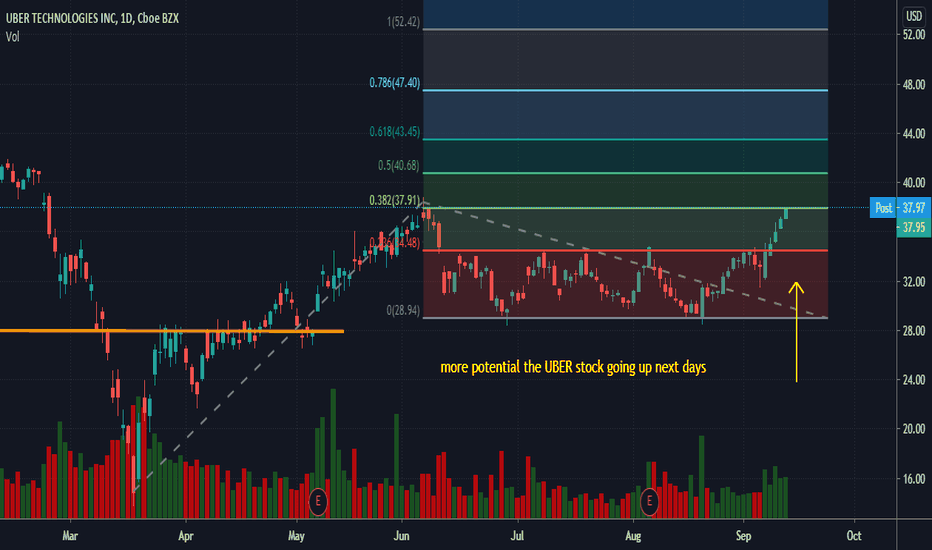
Task: Click the UBER TECHNOLOGIES INC chart title
Action: click(92, 18)
